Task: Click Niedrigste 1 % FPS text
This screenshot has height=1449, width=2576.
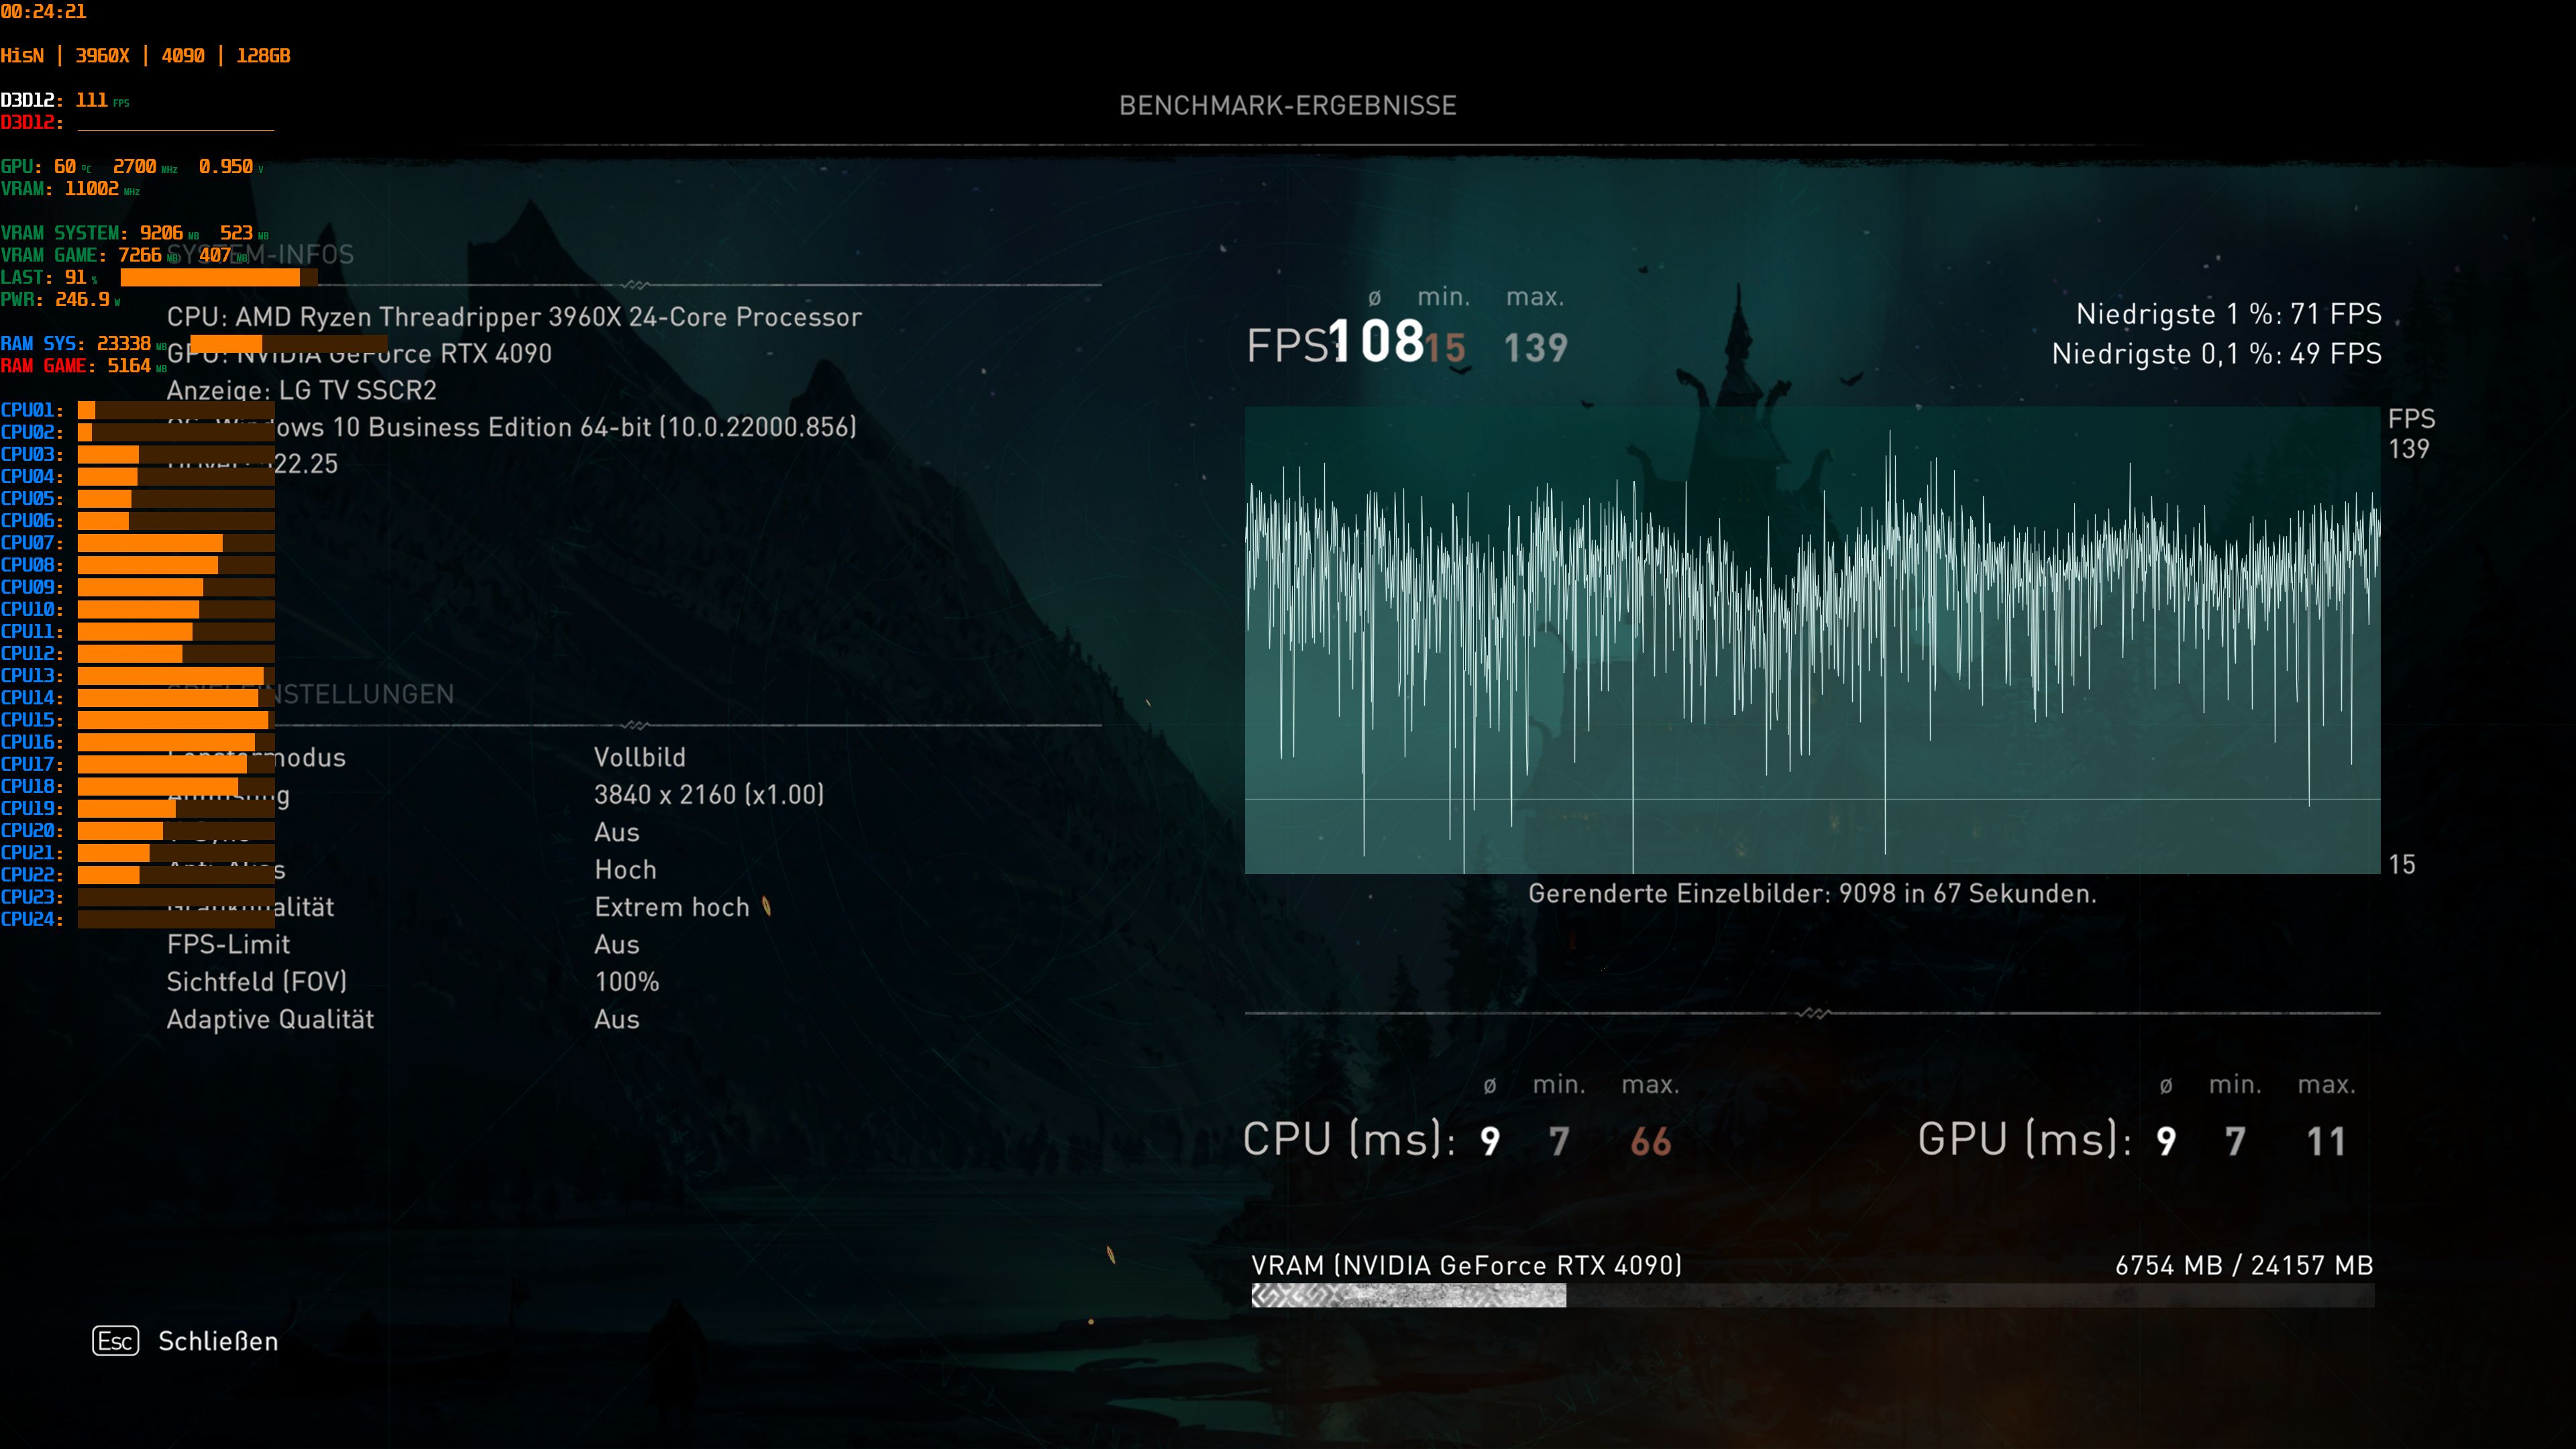Action: pyautogui.click(x=2228, y=314)
